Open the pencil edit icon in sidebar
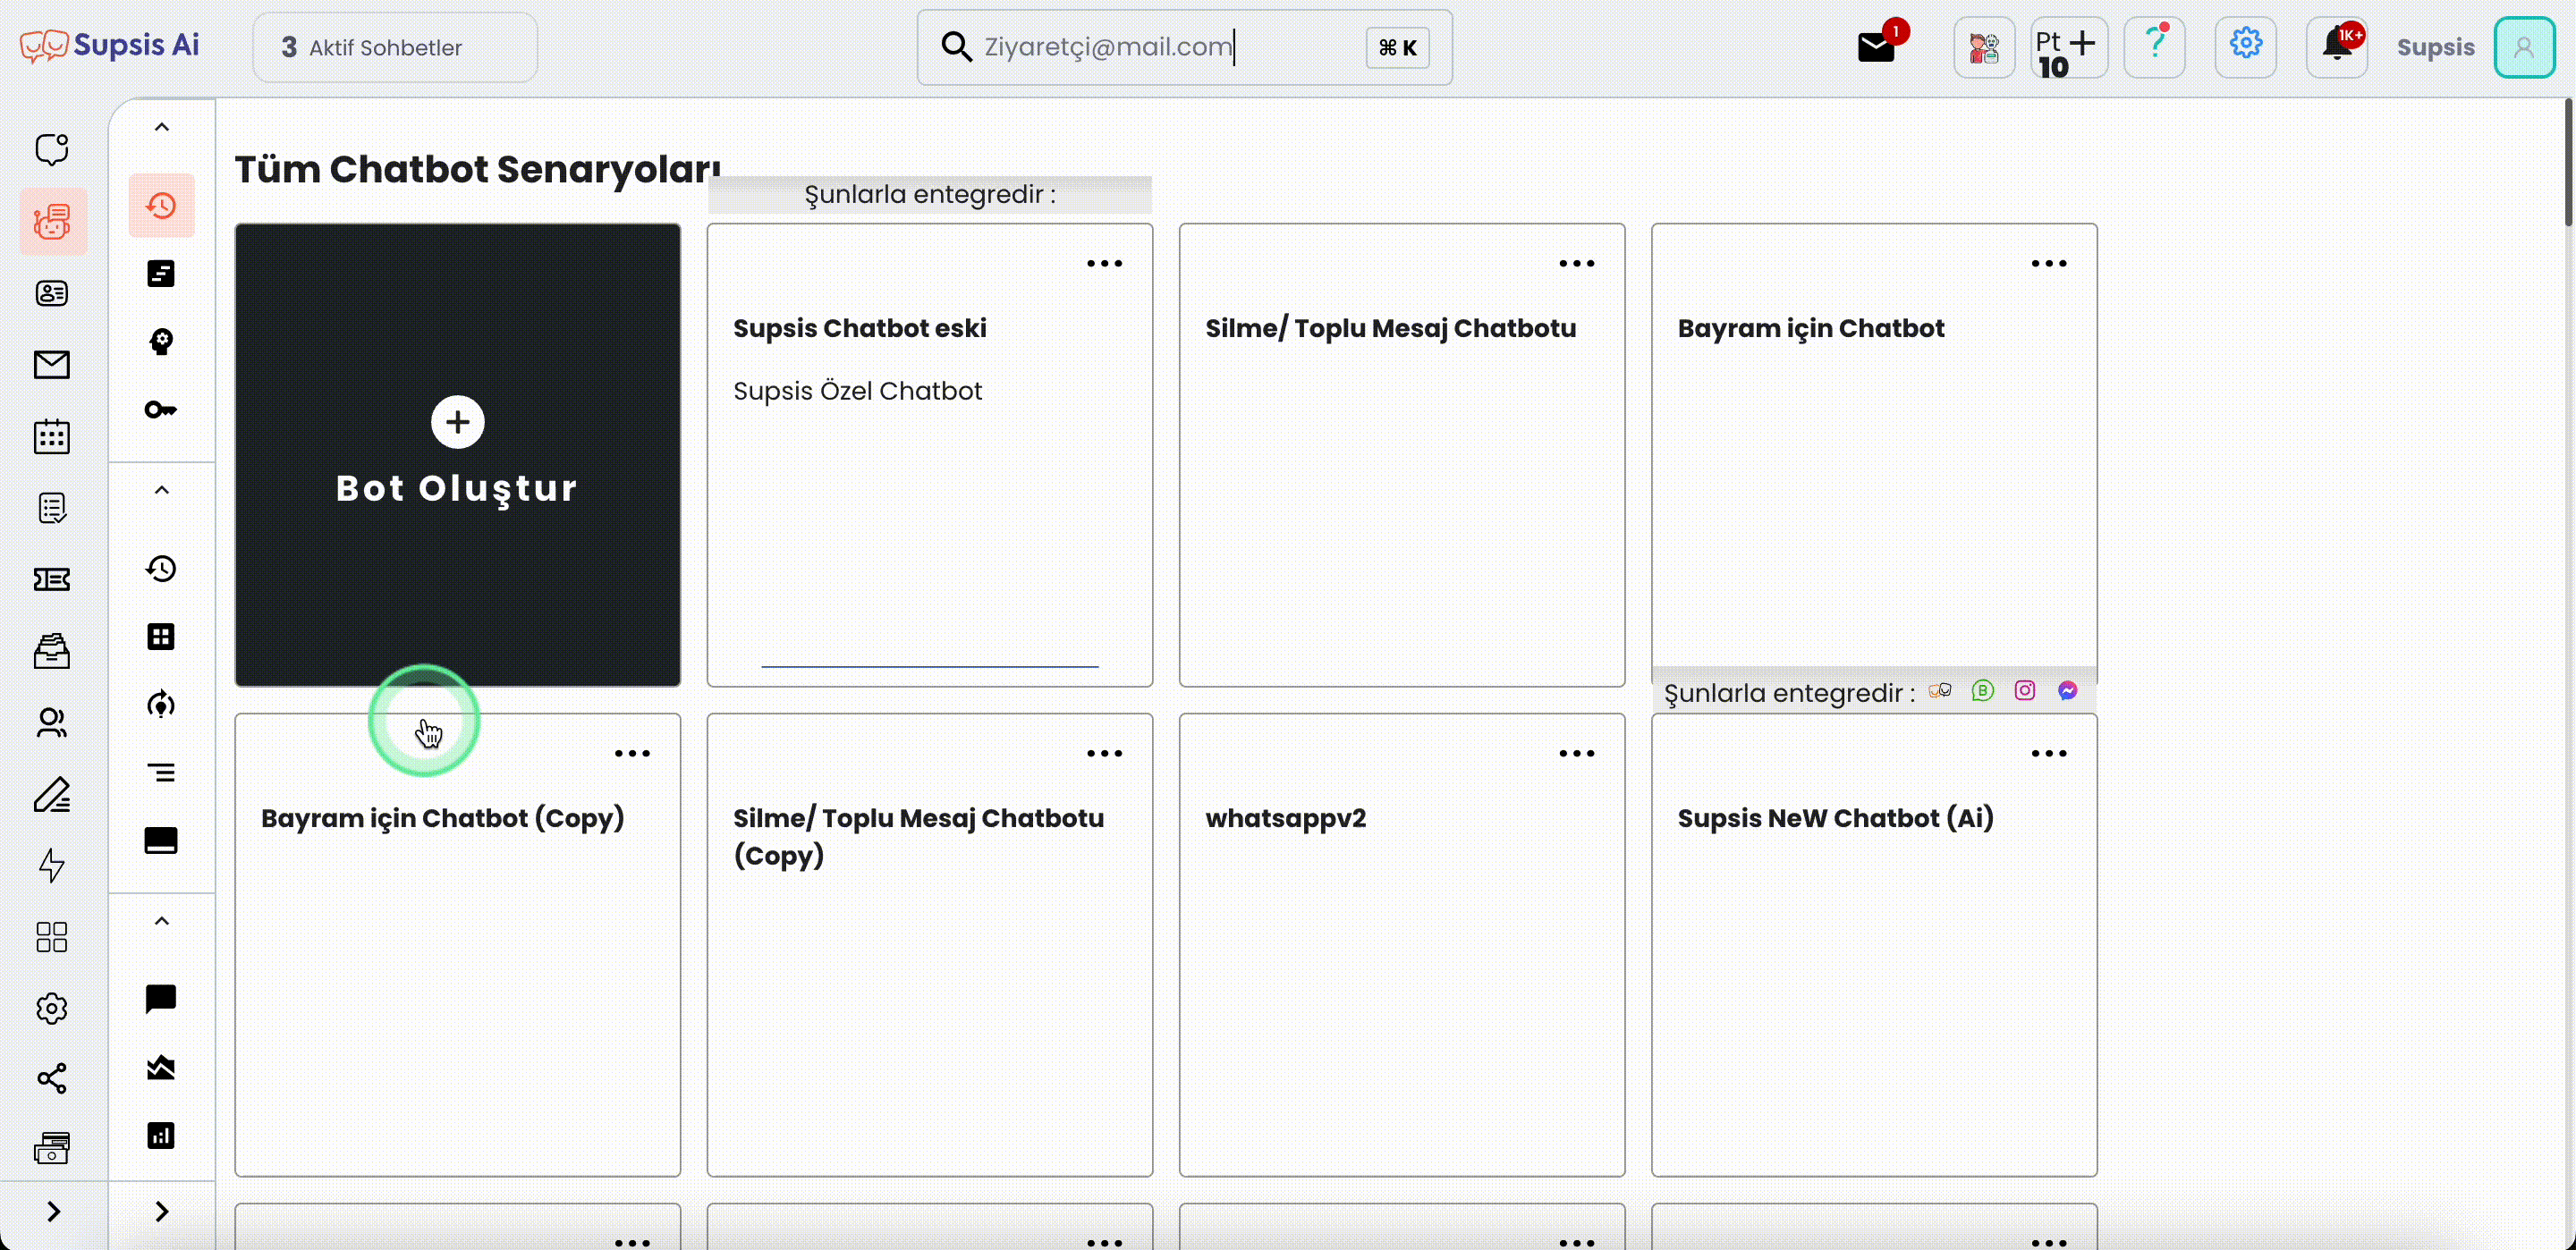 click(x=52, y=794)
